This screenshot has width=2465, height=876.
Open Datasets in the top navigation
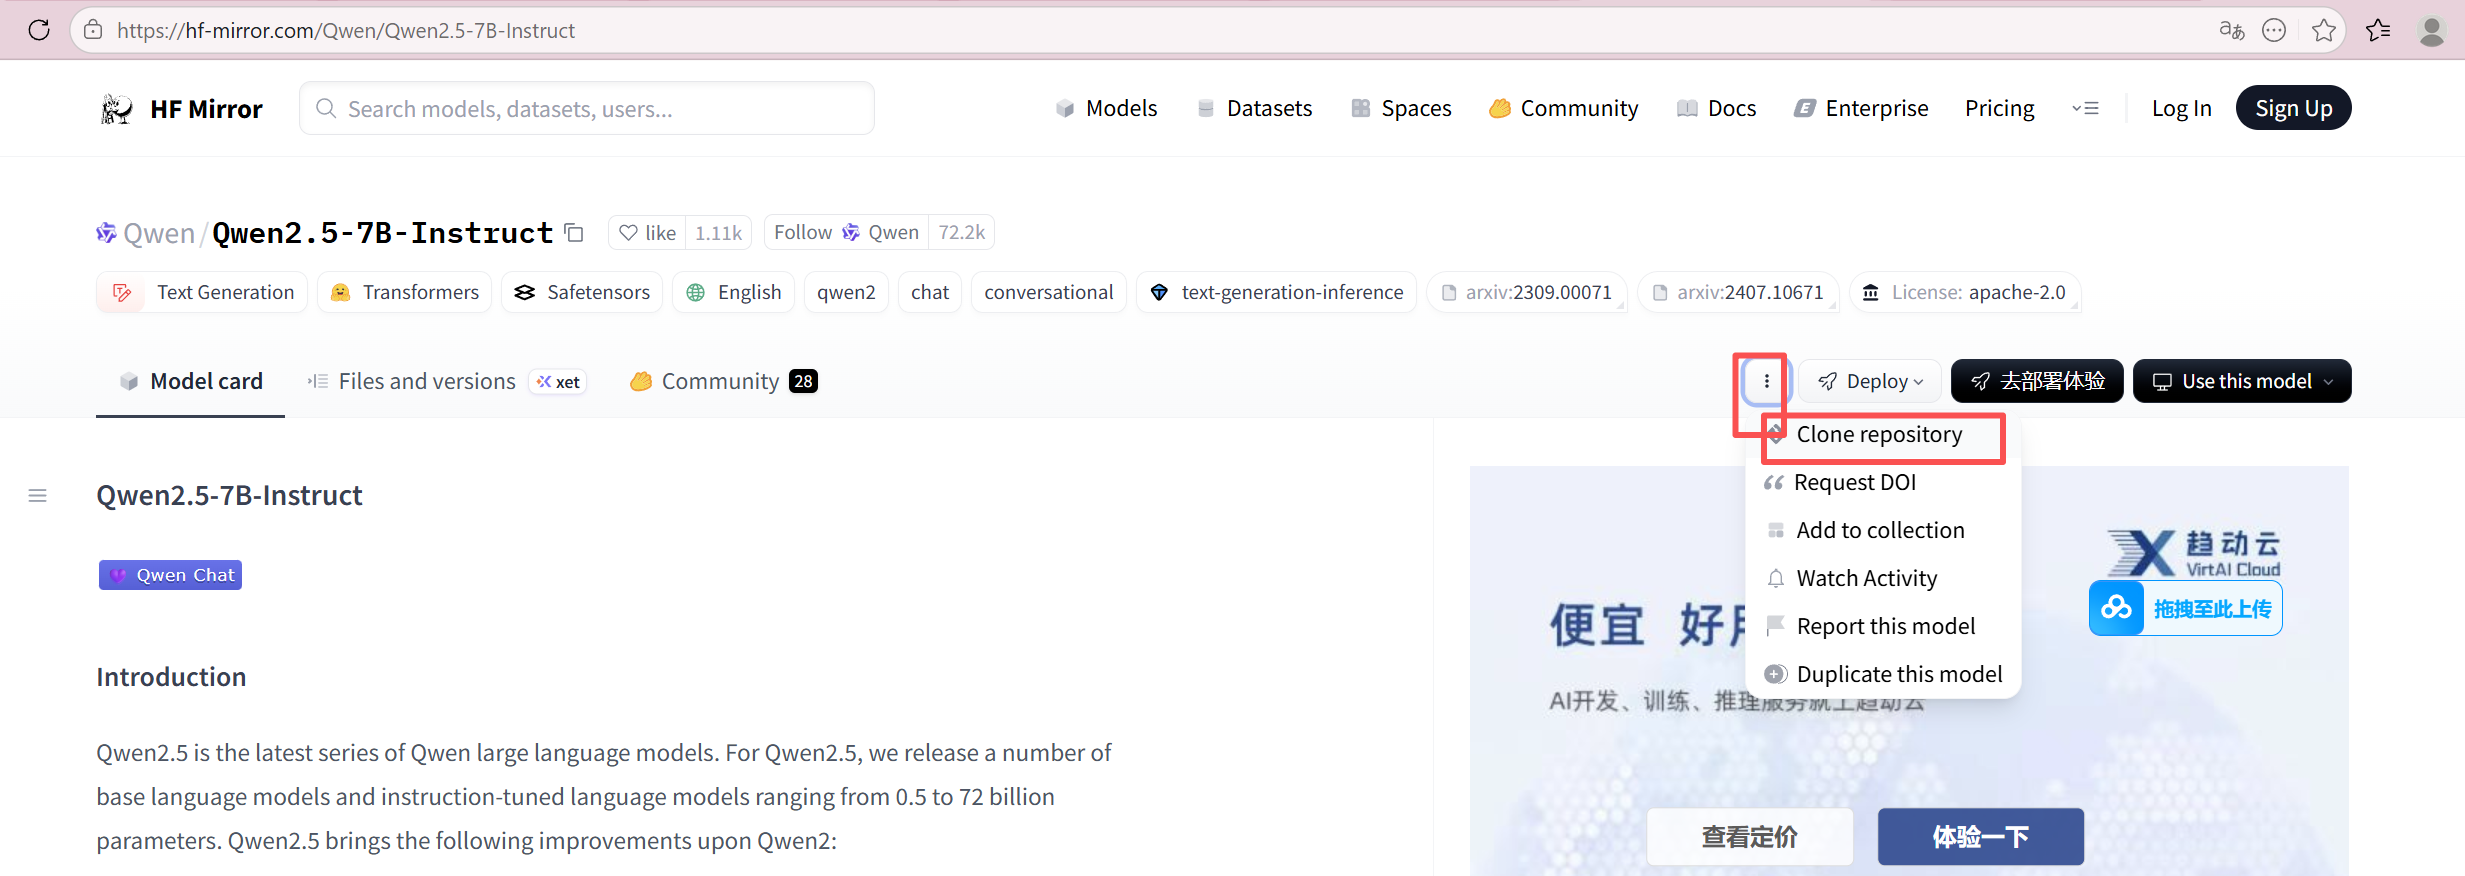click(1255, 108)
